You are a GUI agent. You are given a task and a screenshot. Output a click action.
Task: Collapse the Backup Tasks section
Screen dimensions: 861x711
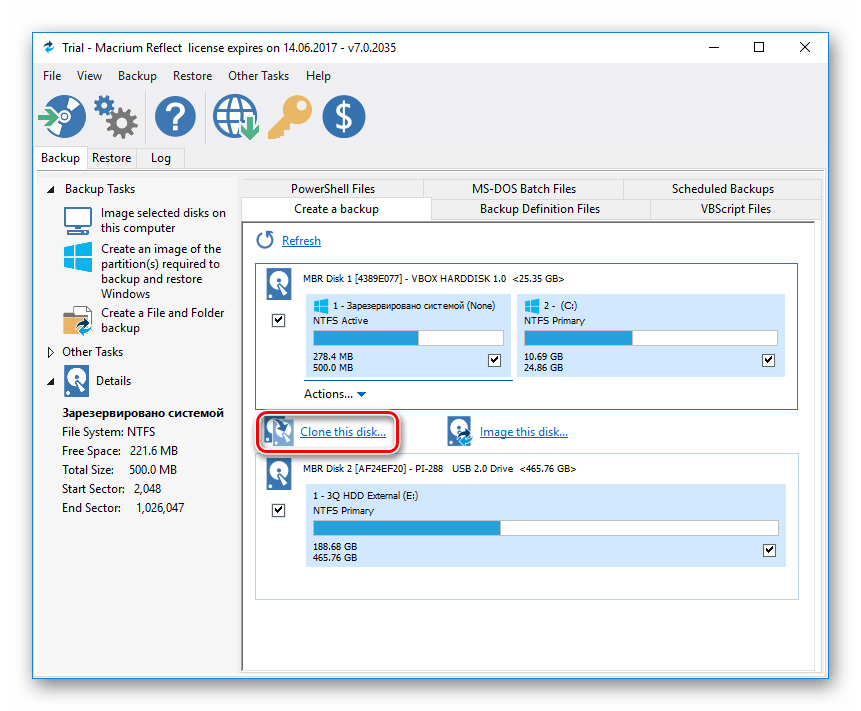point(52,189)
